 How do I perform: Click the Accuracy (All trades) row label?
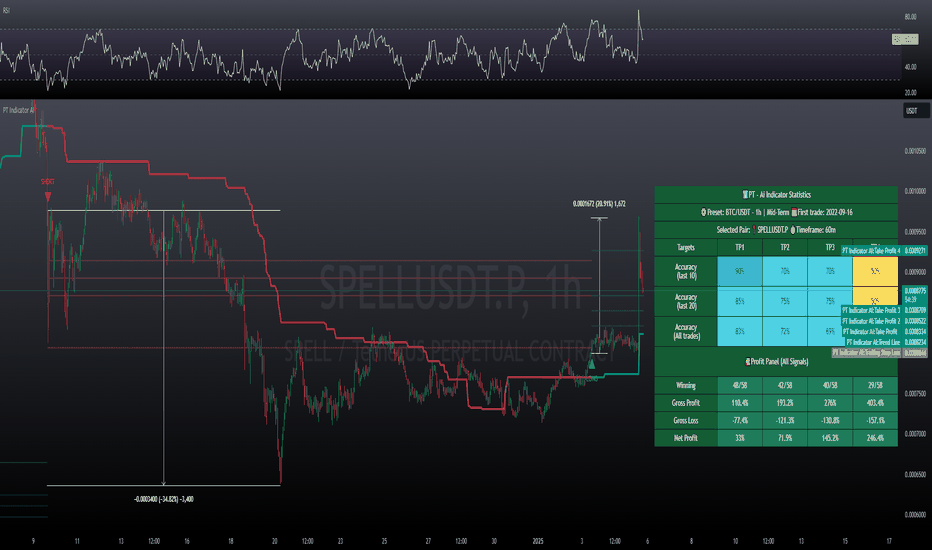[686, 331]
